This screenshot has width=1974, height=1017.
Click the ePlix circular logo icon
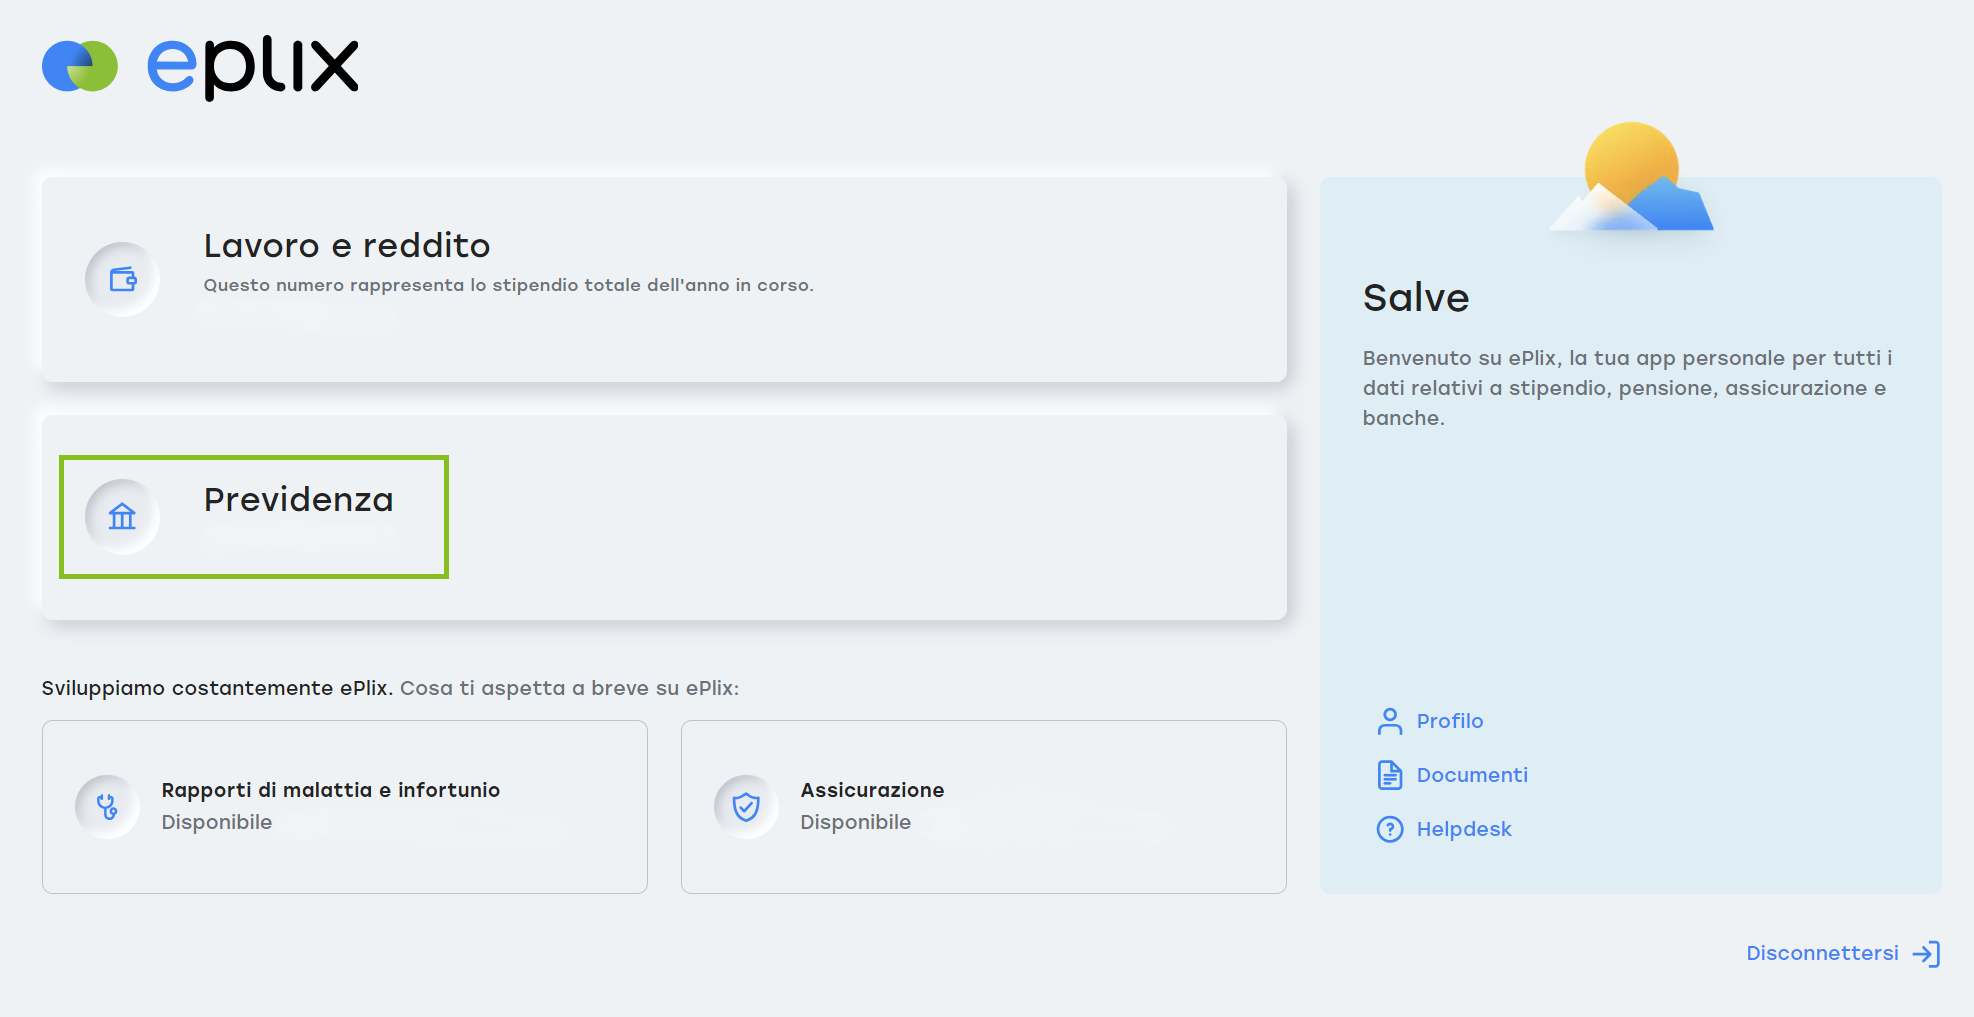pyautogui.click(x=80, y=66)
